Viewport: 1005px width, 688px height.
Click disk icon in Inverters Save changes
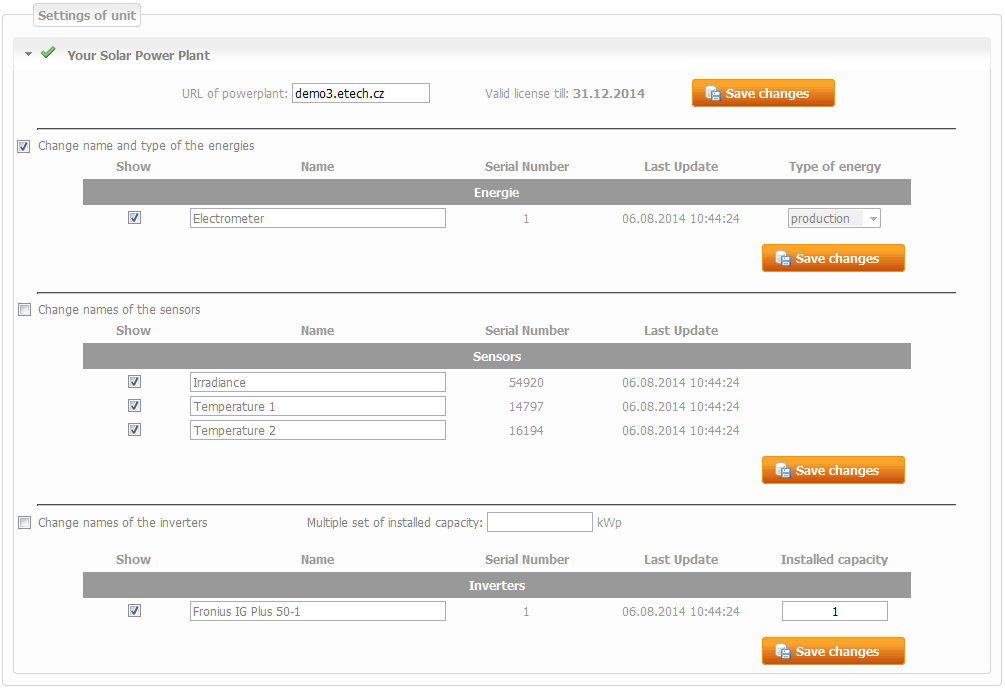point(783,652)
